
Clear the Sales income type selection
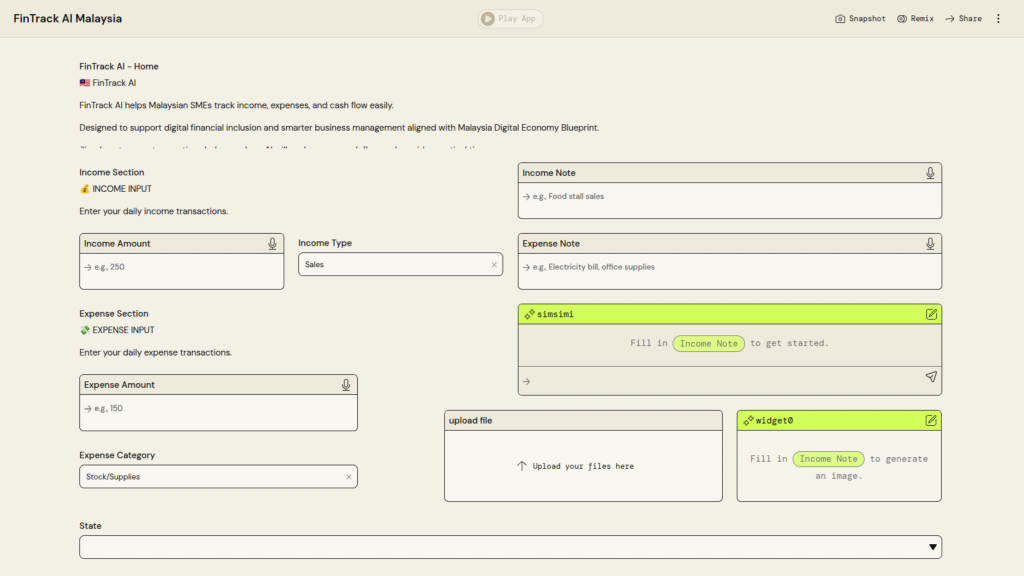coord(493,265)
